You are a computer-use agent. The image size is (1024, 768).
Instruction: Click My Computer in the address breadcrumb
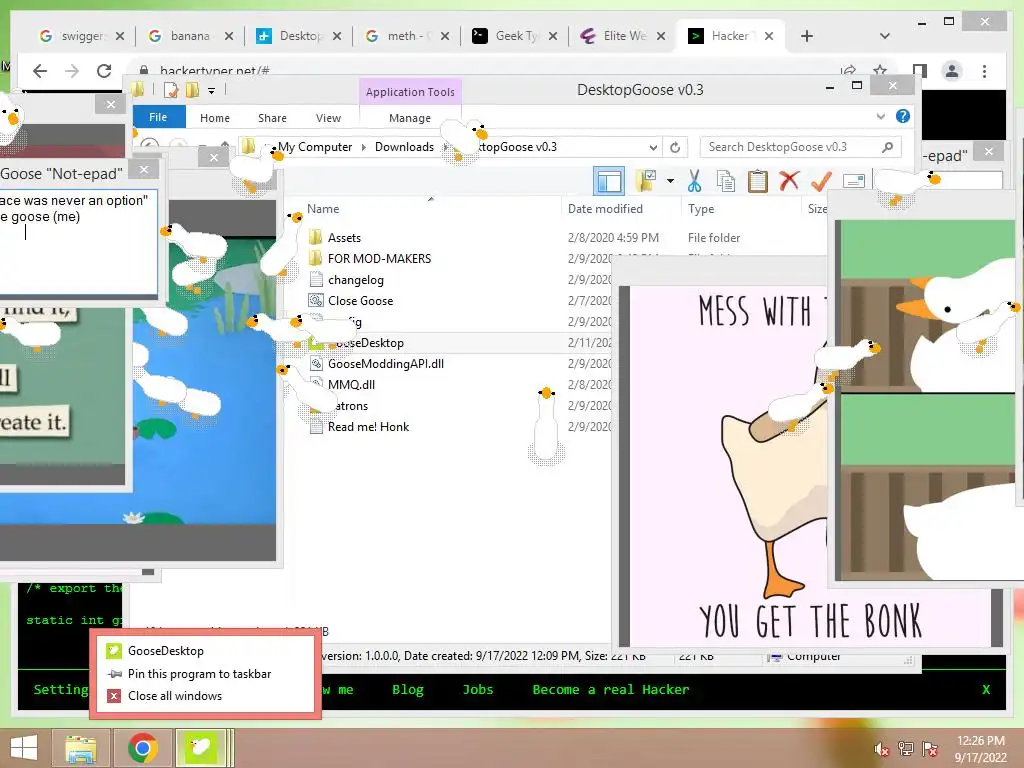(x=315, y=147)
